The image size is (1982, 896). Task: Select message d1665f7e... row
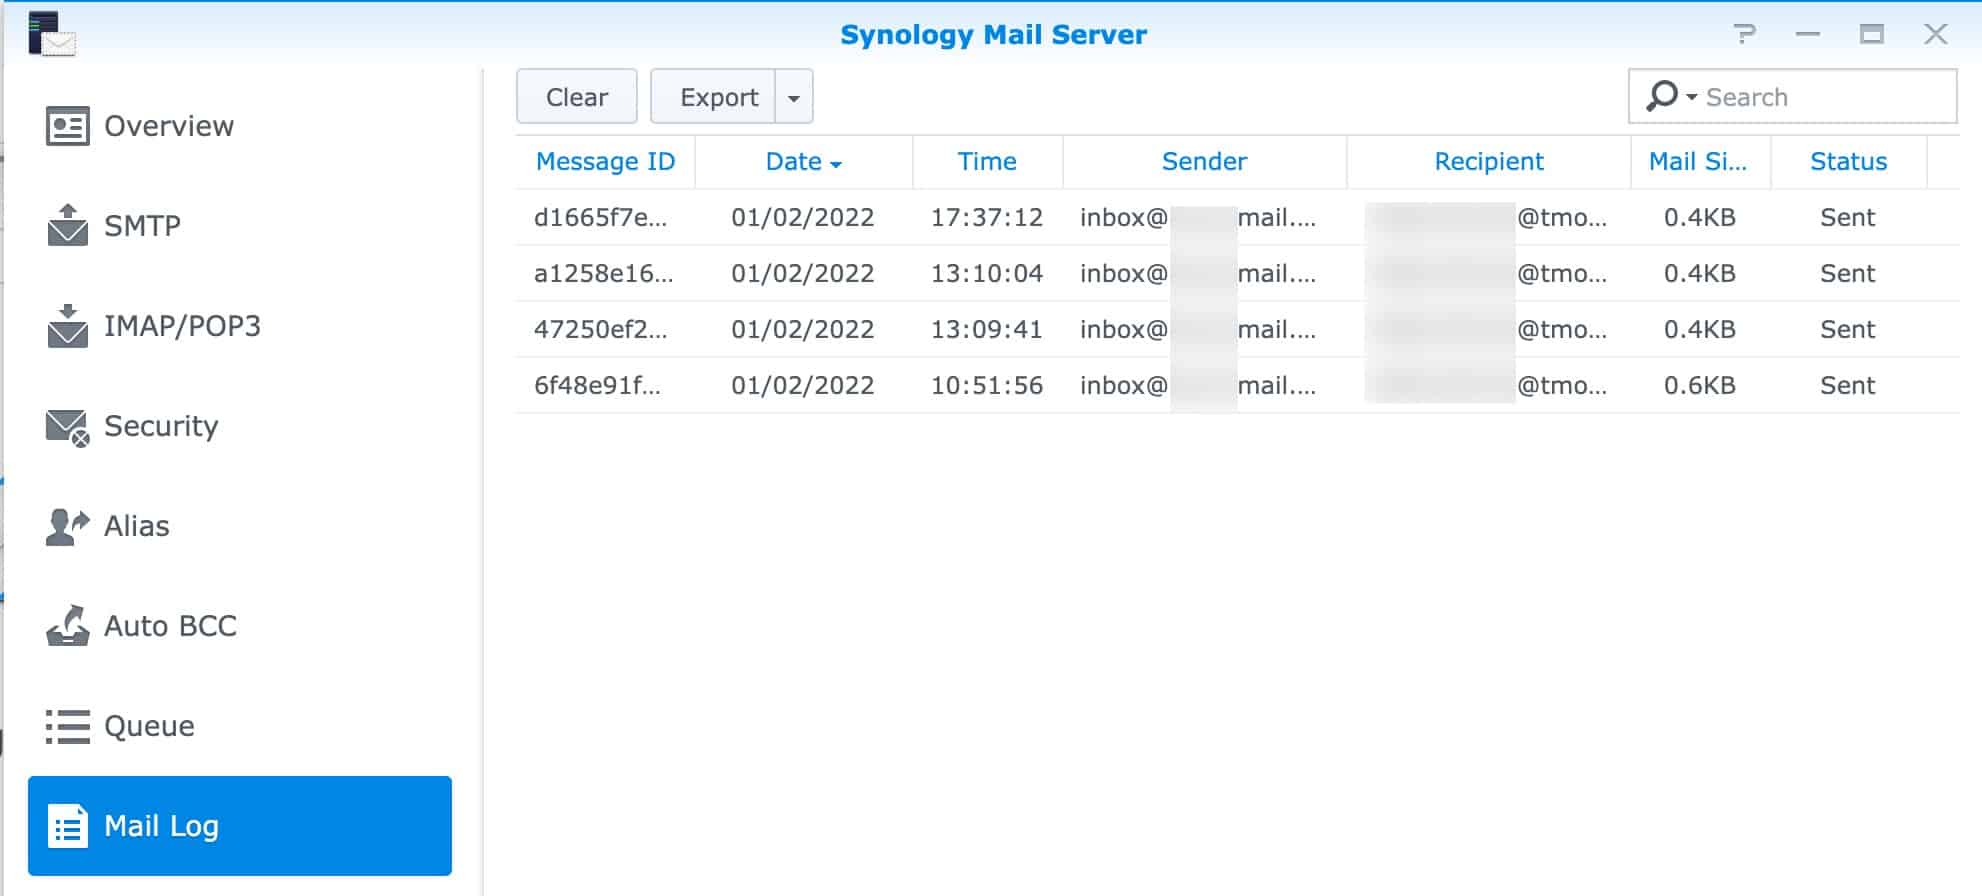(x=1237, y=217)
